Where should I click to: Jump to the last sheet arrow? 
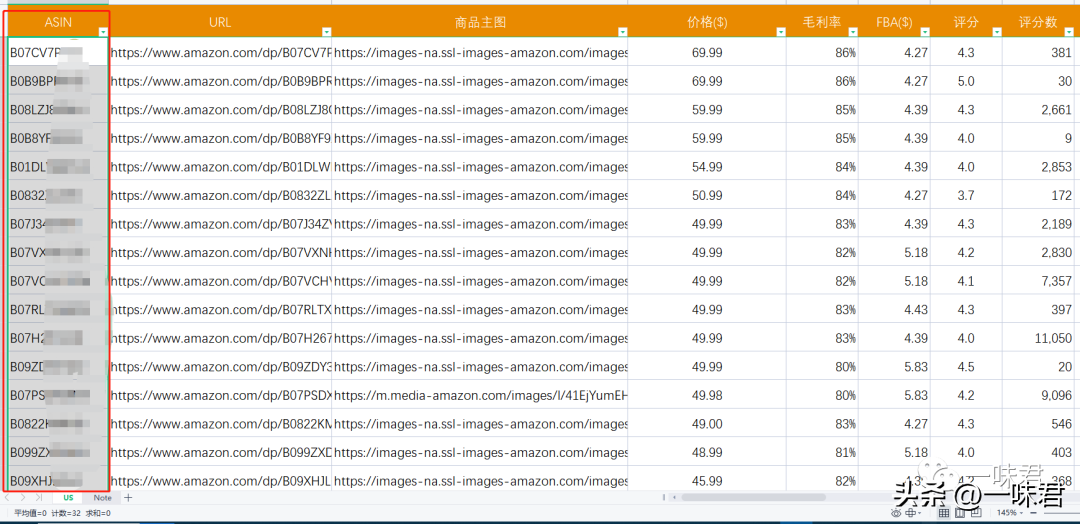pyautogui.click(x=39, y=497)
